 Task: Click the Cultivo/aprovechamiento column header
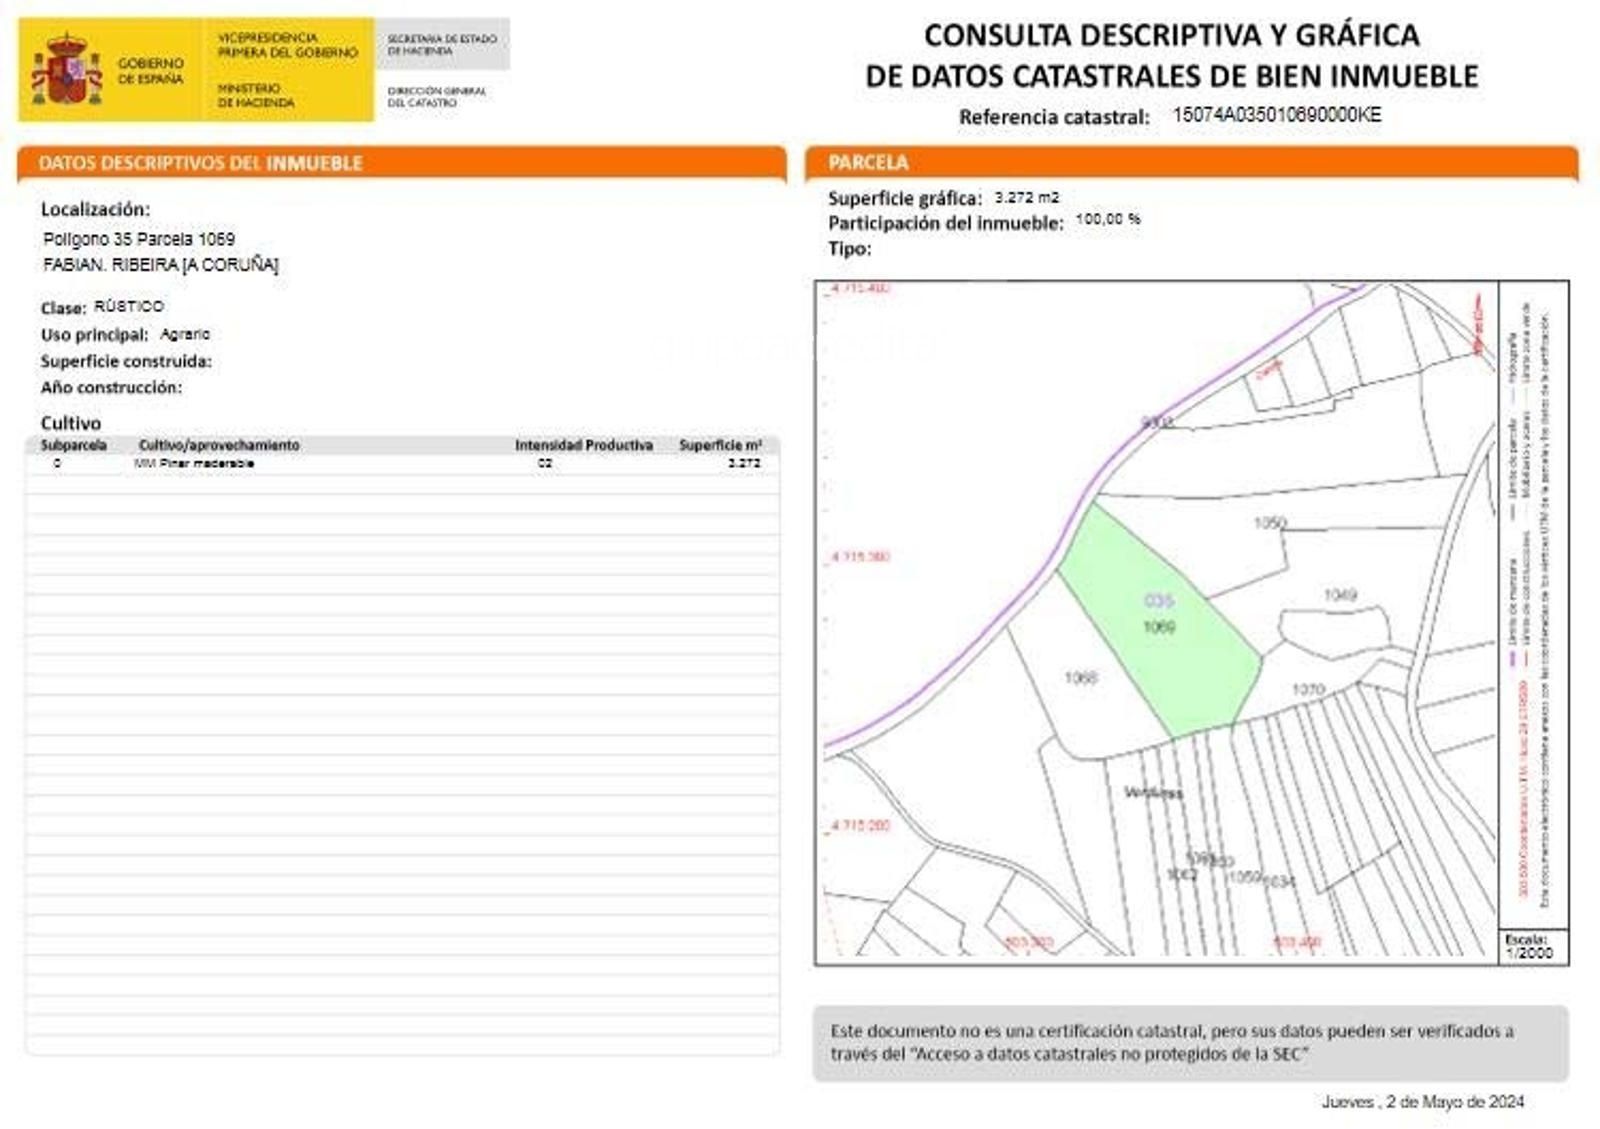(x=219, y=445)
